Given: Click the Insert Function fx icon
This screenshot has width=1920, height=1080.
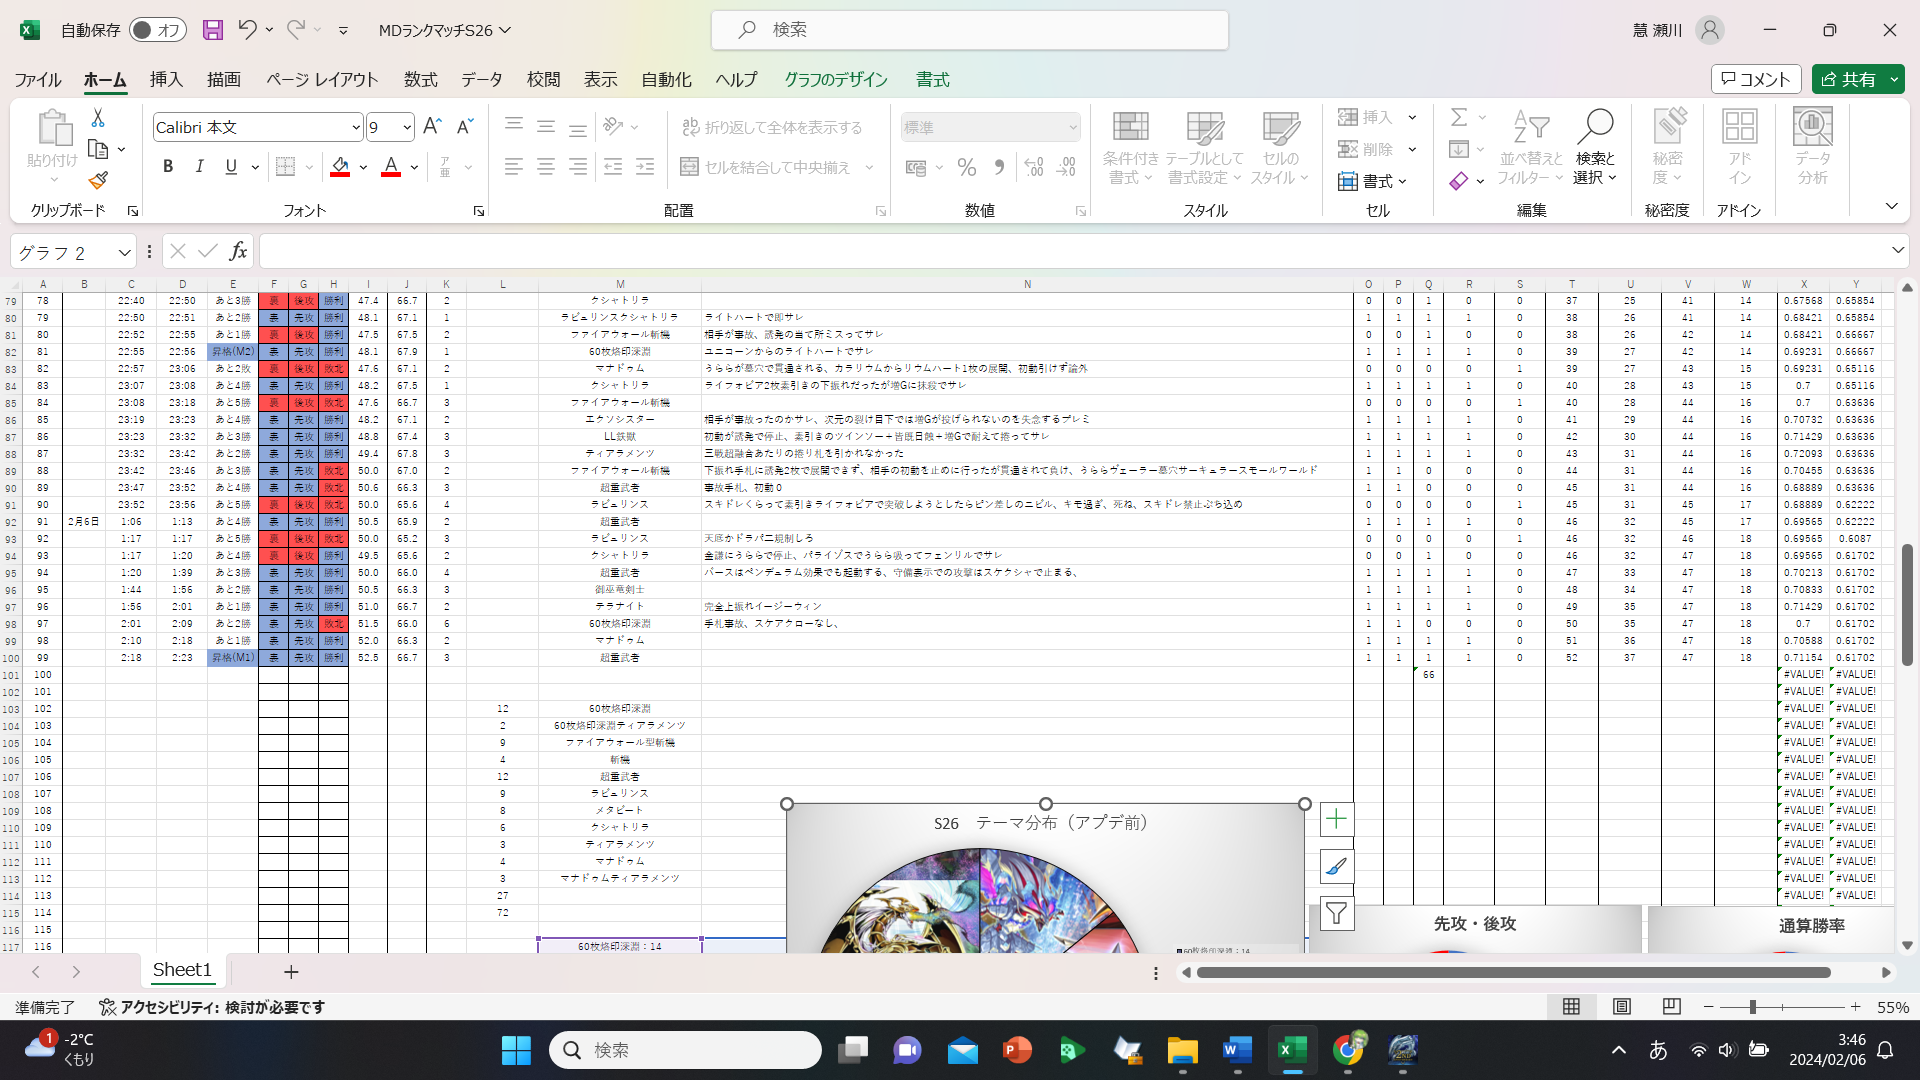Looking at the screenshot, I should pos(238,251).
